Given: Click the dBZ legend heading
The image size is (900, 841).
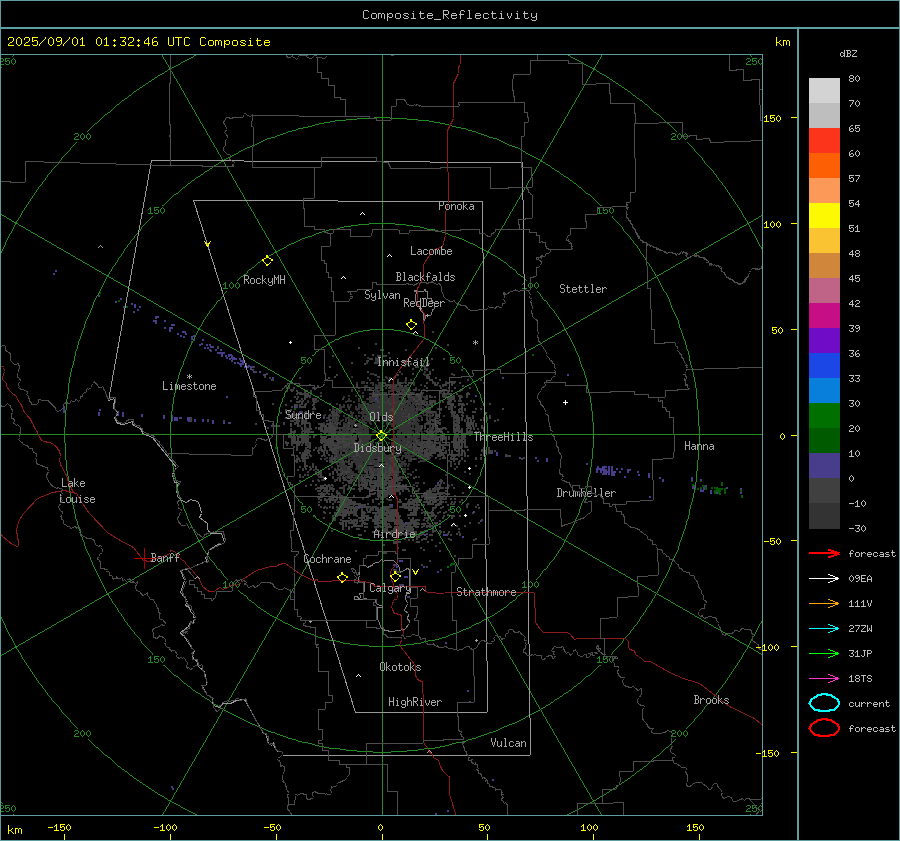Looking at the screenshot, I should click(848, 53).
